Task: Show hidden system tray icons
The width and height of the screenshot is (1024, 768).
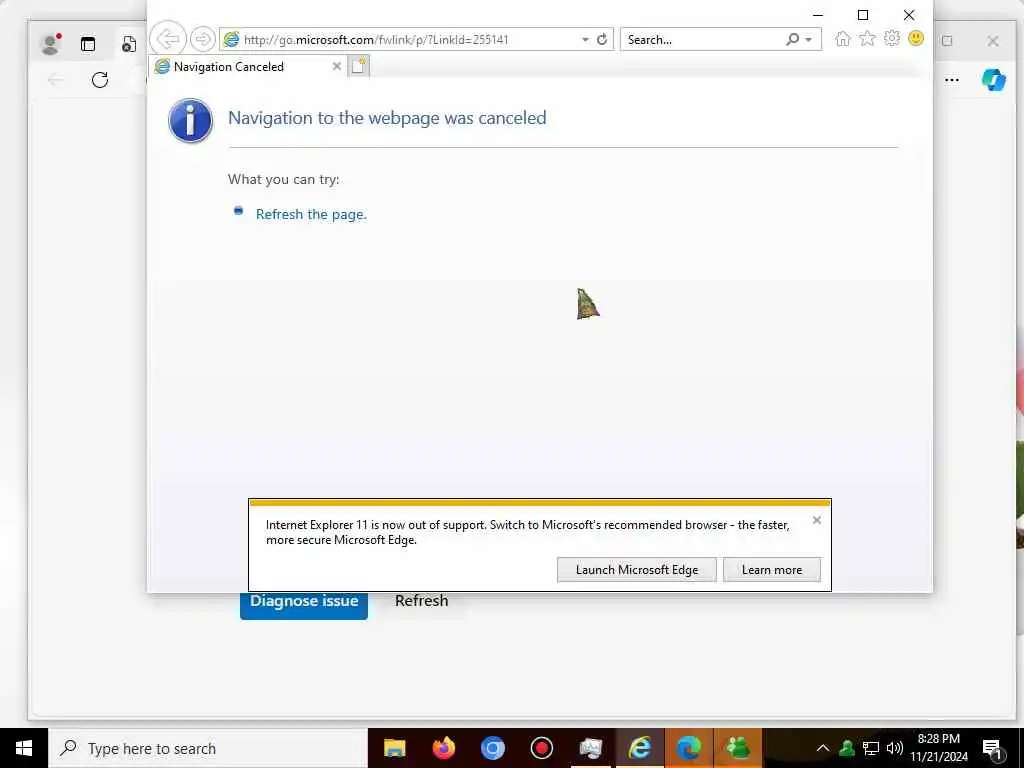Action: tap(823, 748)
